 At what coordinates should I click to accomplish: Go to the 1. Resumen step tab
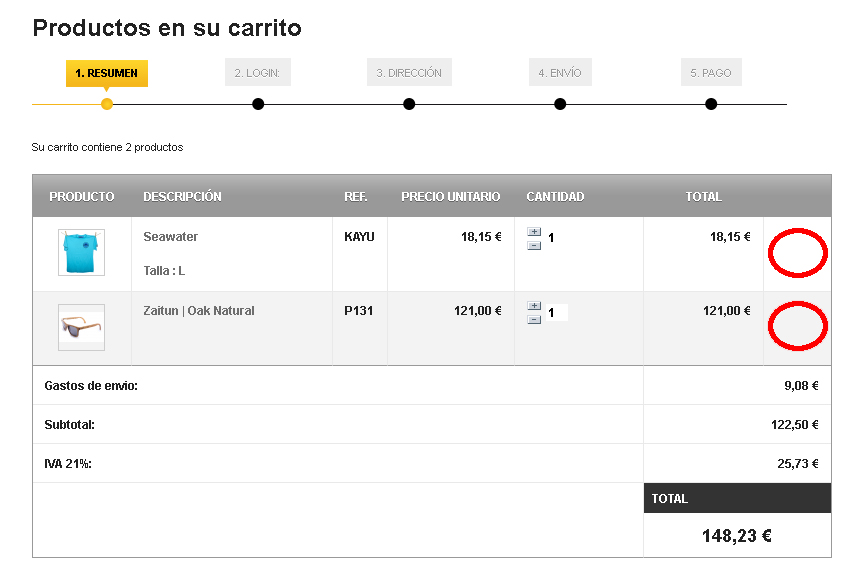(107, 73)
